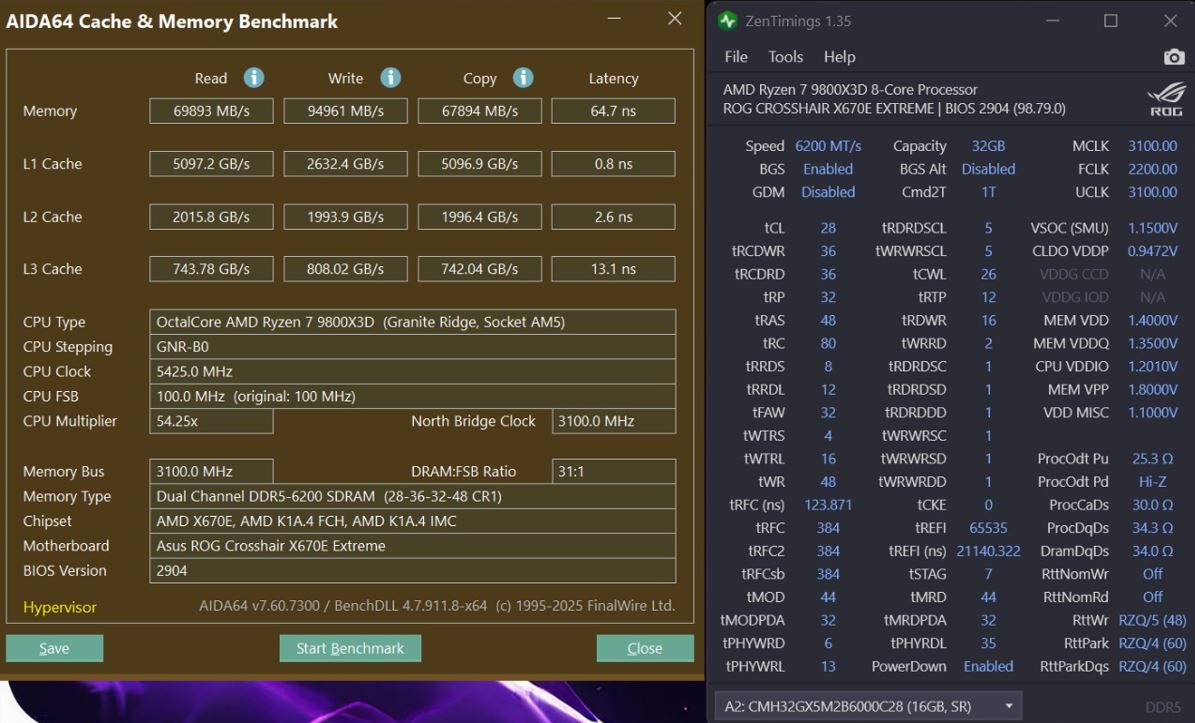Click the BGS Enabled value

click(828, 169)
